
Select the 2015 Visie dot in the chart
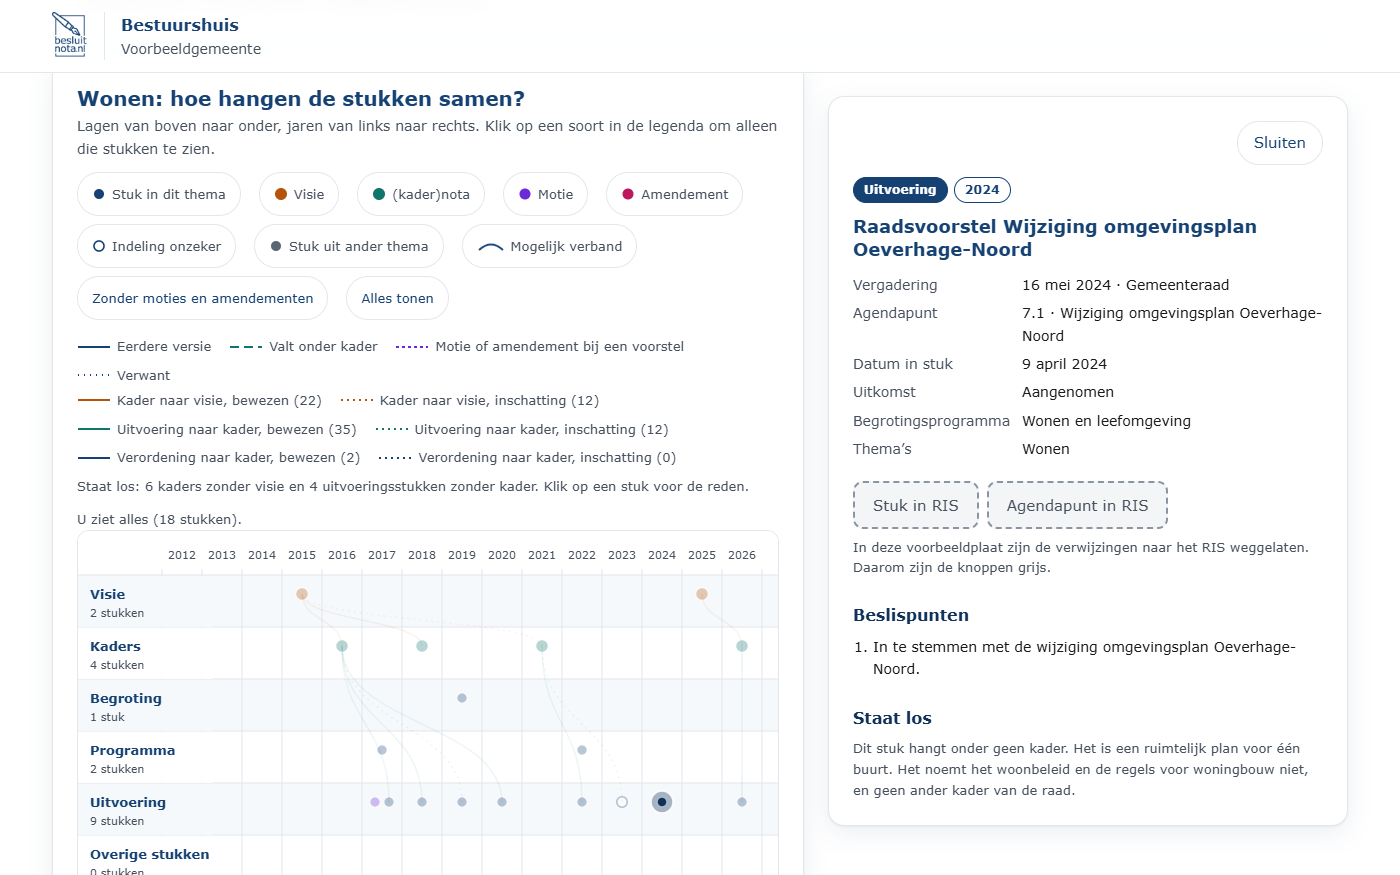pyautogui.click(x=302, y=594)
